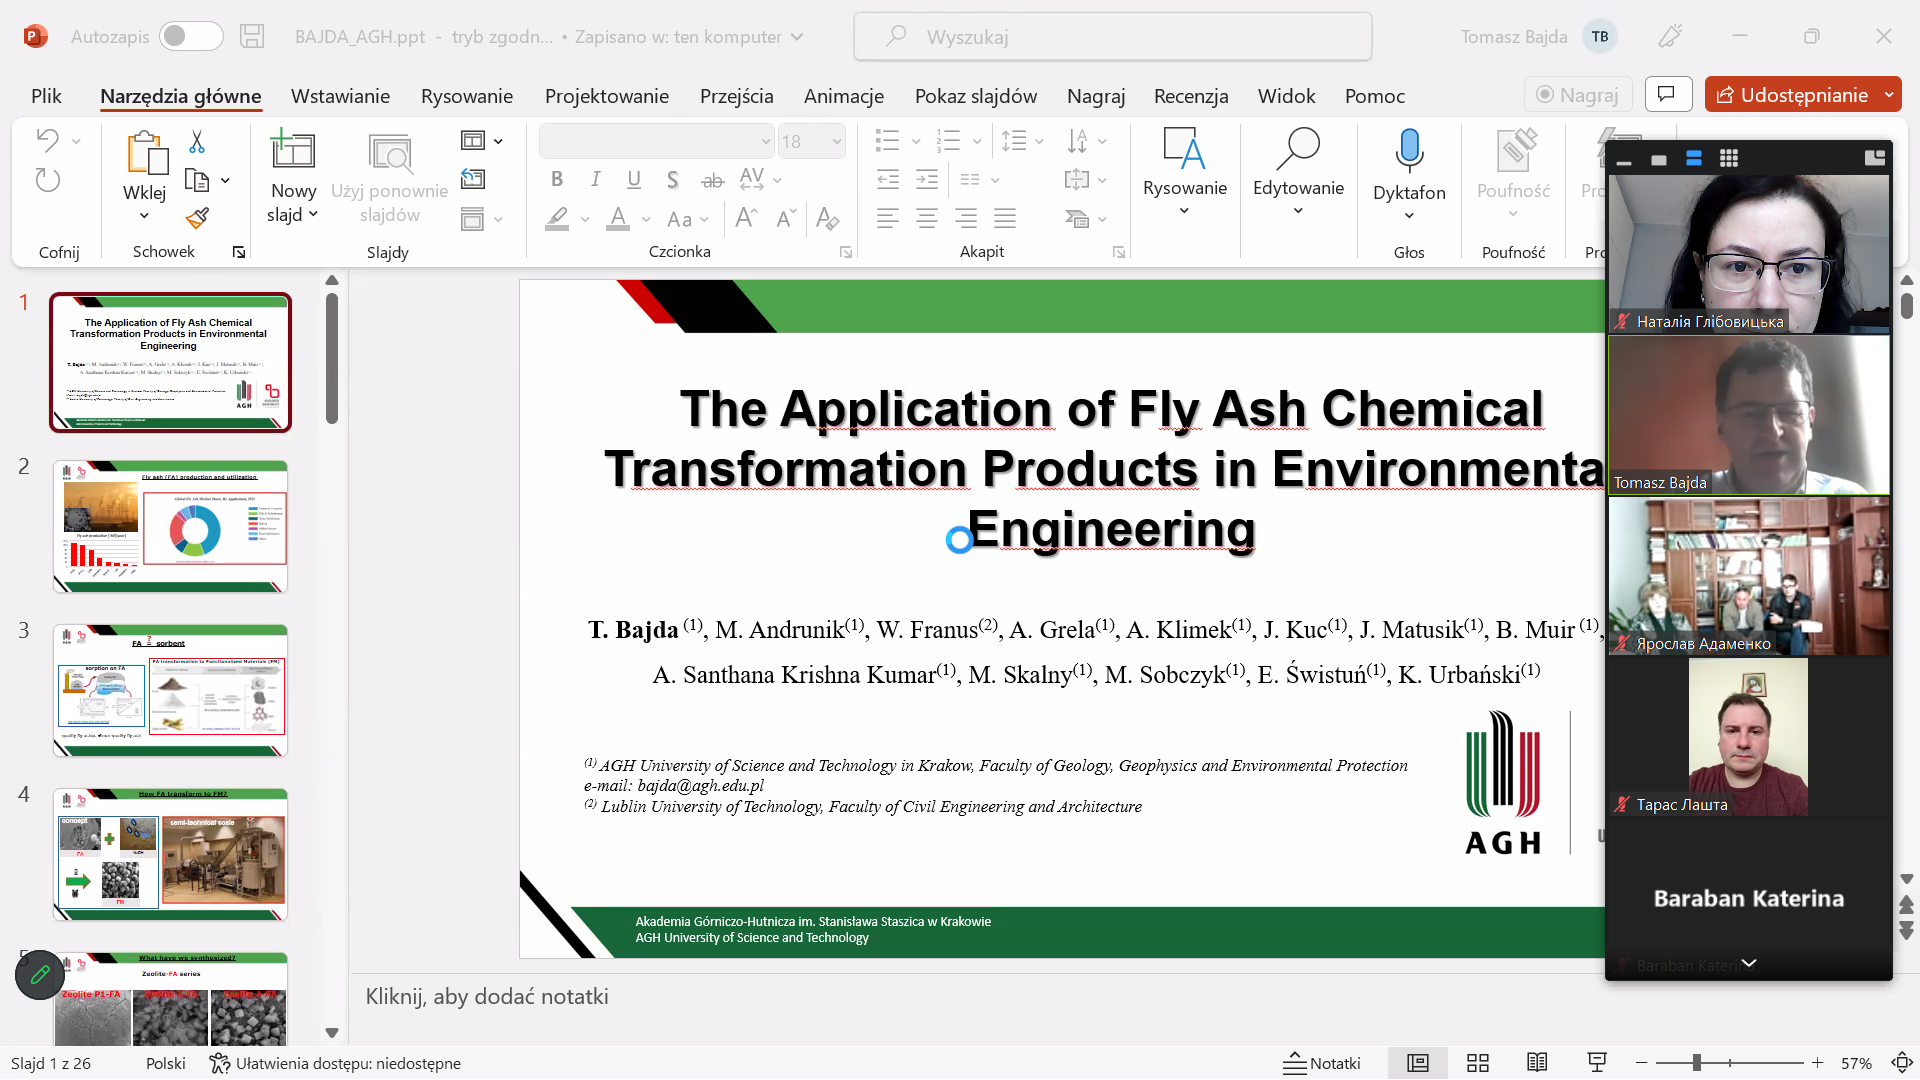Click the reset slide icon

click(473, 179)
